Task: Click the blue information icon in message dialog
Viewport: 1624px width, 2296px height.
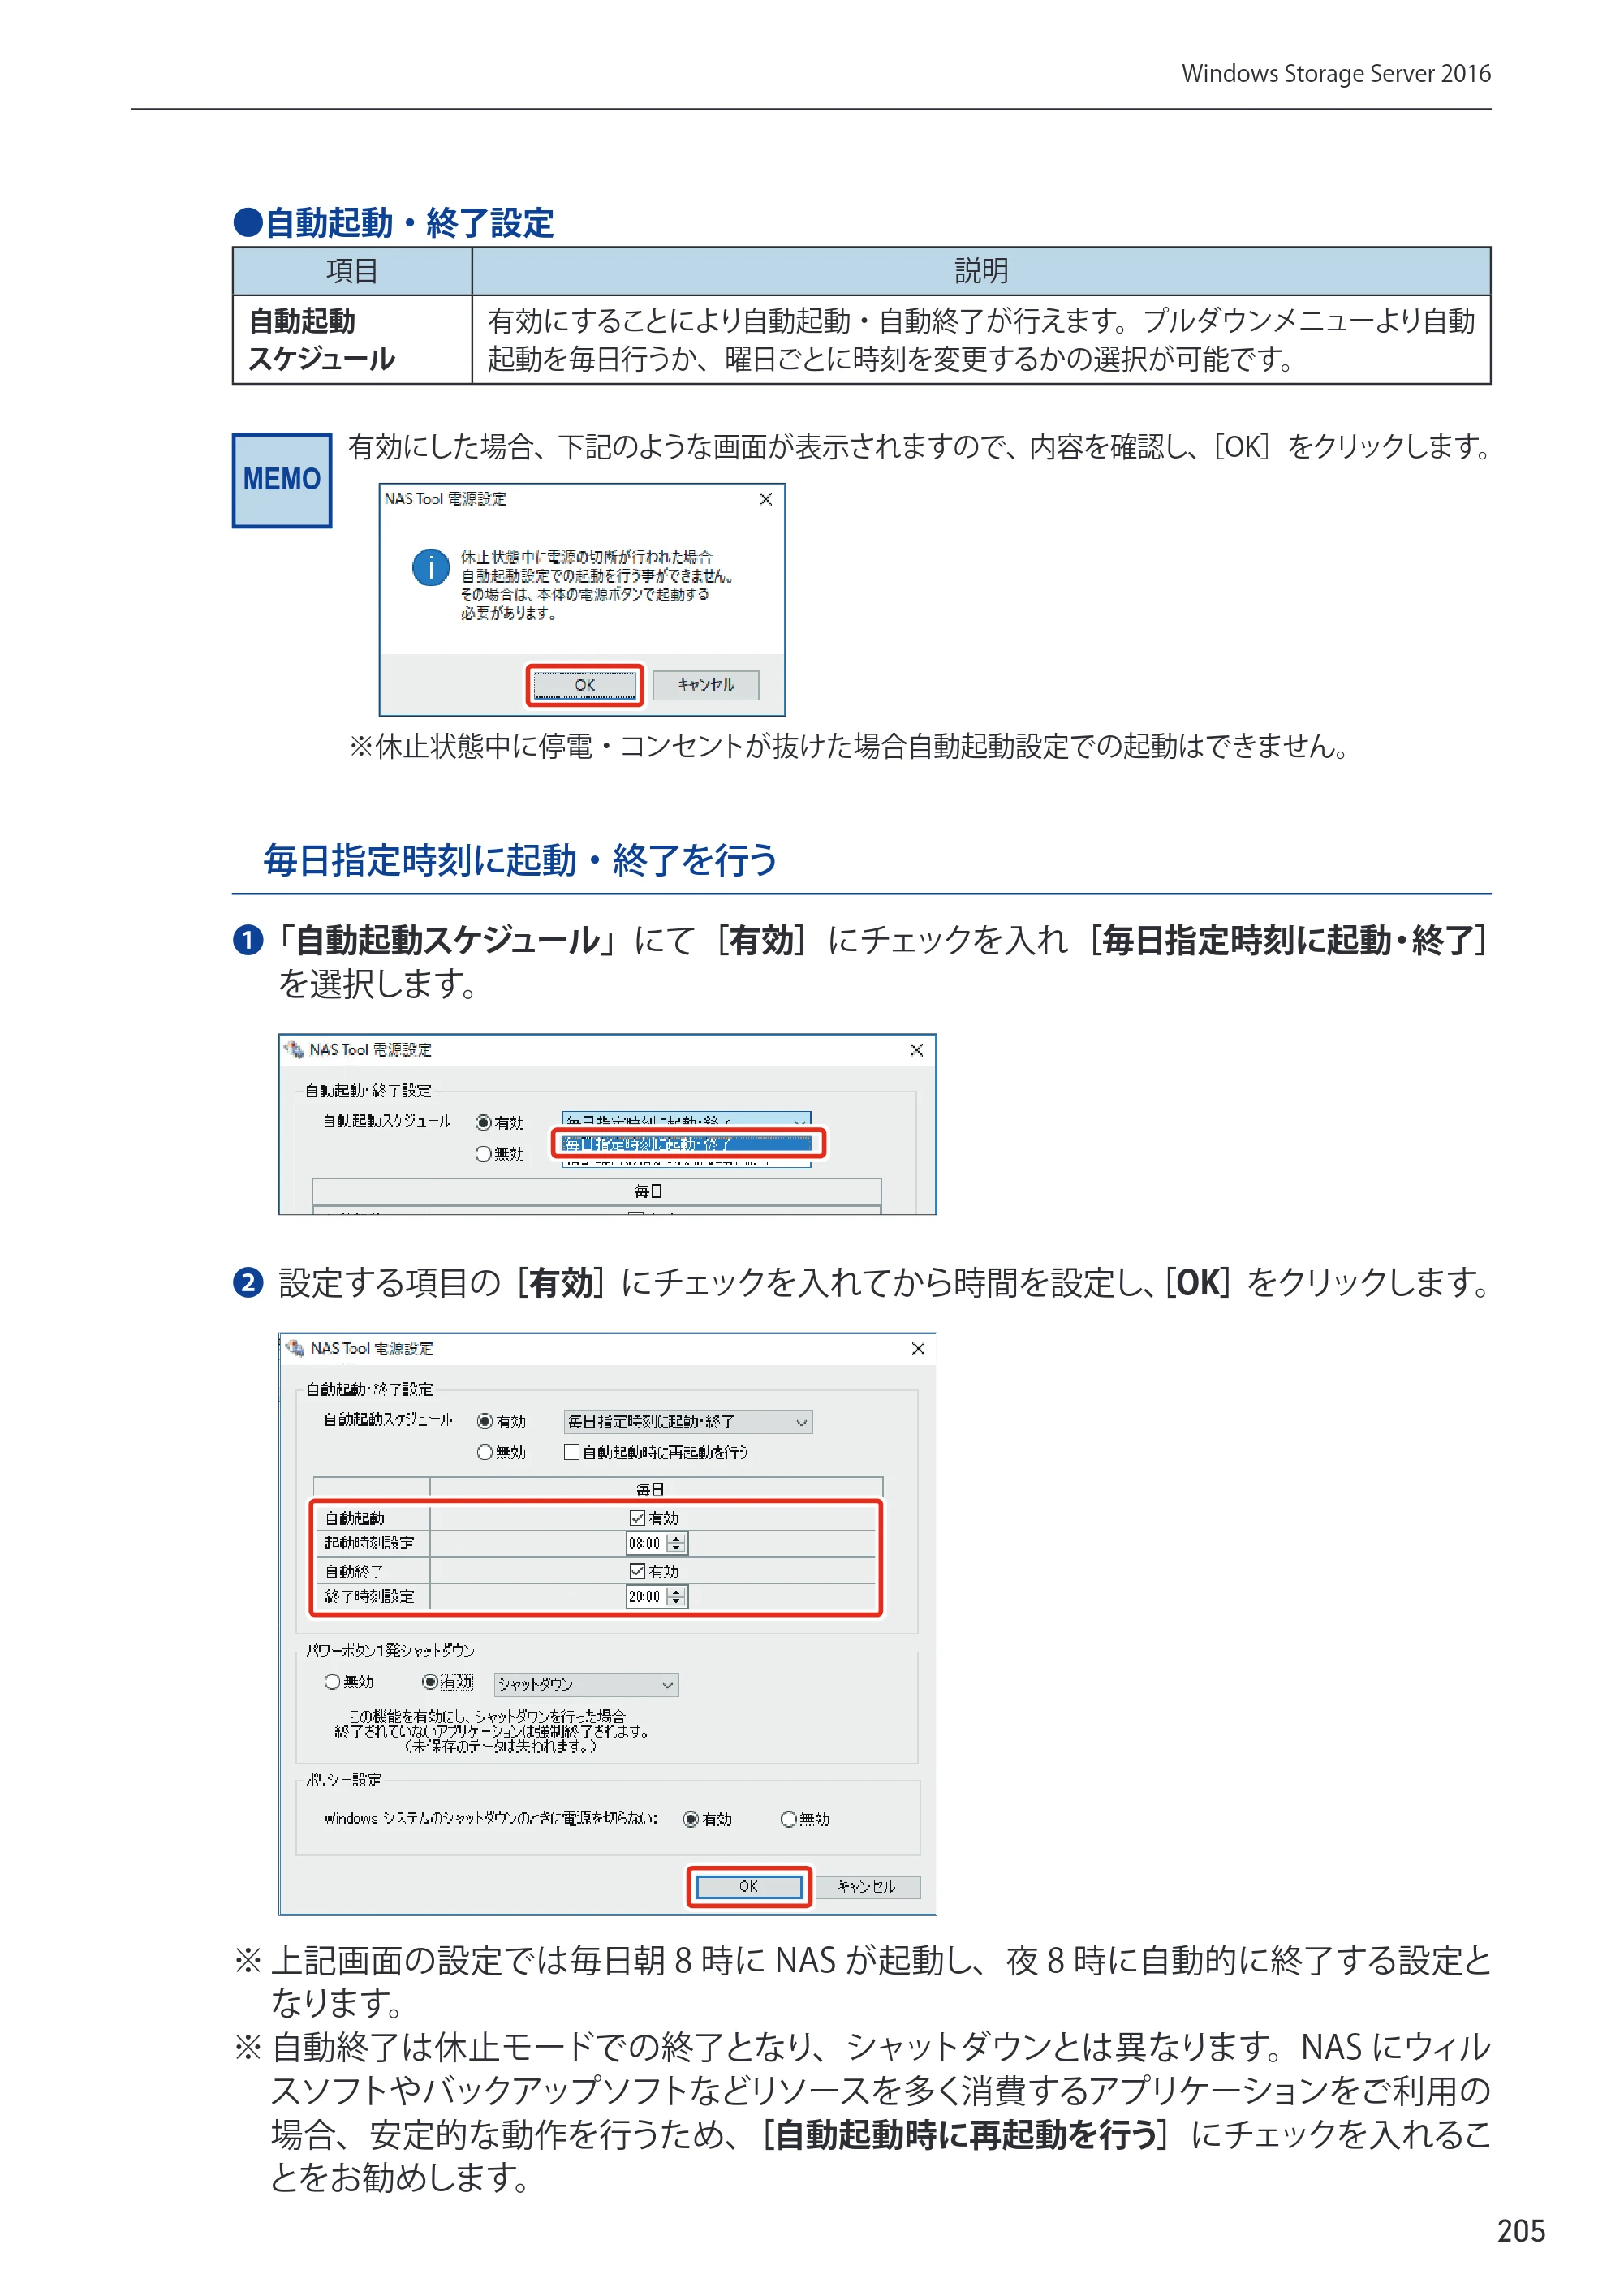Action: click(431, 567)
